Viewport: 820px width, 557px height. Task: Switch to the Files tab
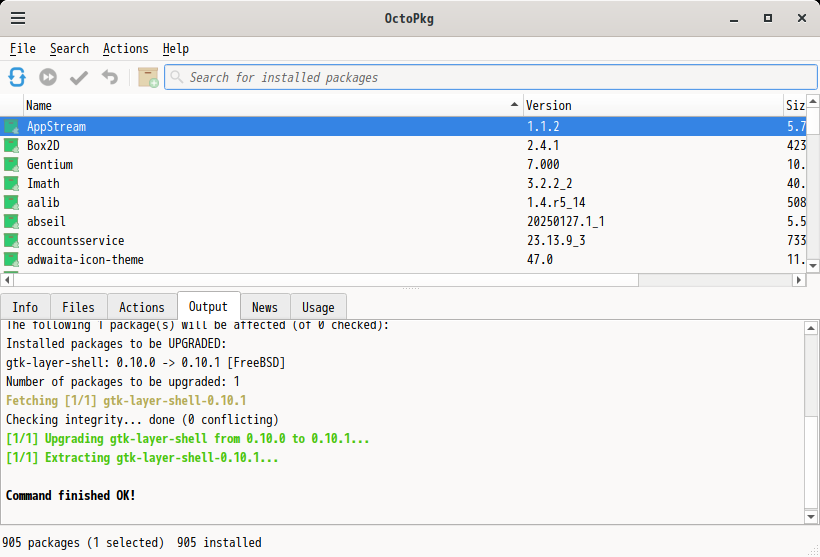click(78, 308)
